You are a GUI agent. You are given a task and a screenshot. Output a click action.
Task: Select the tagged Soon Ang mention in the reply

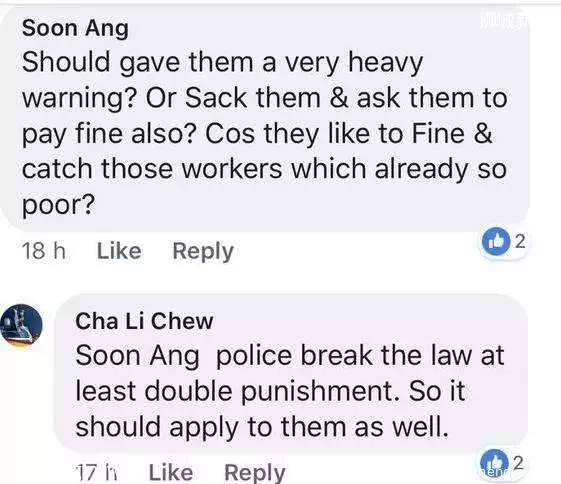pos(137,356)
